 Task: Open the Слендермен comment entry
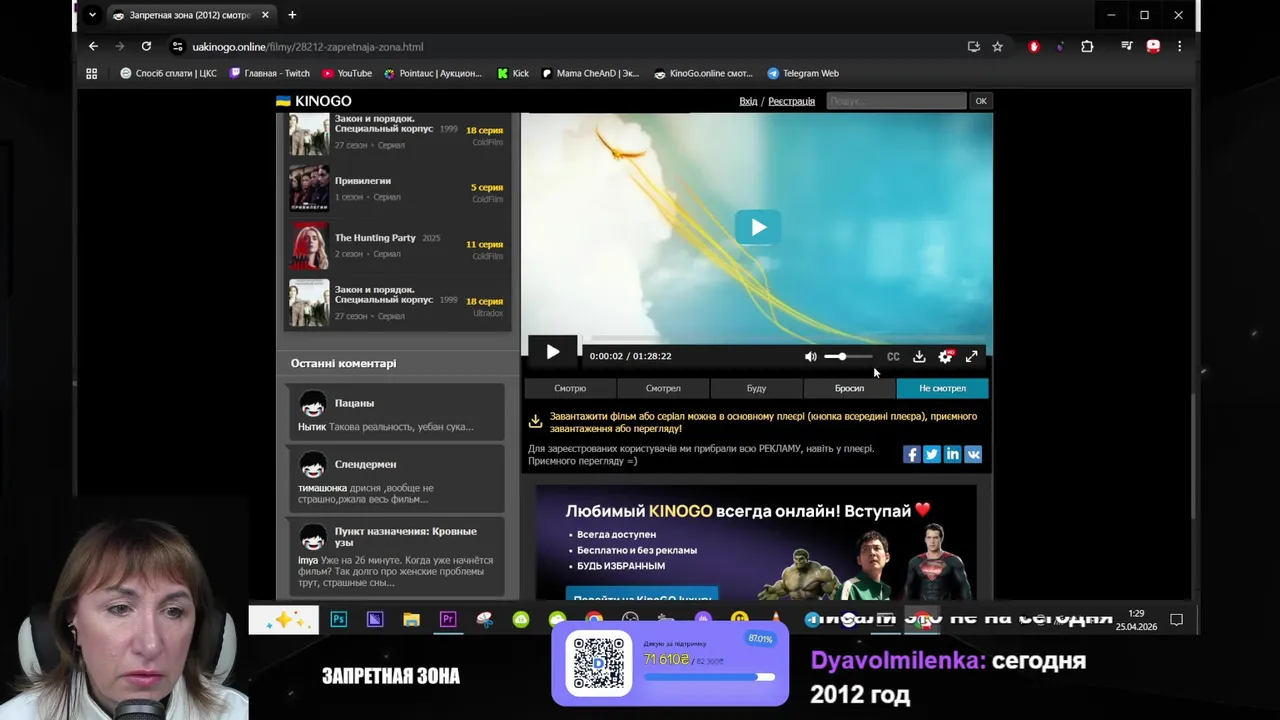tap(395, 479)
